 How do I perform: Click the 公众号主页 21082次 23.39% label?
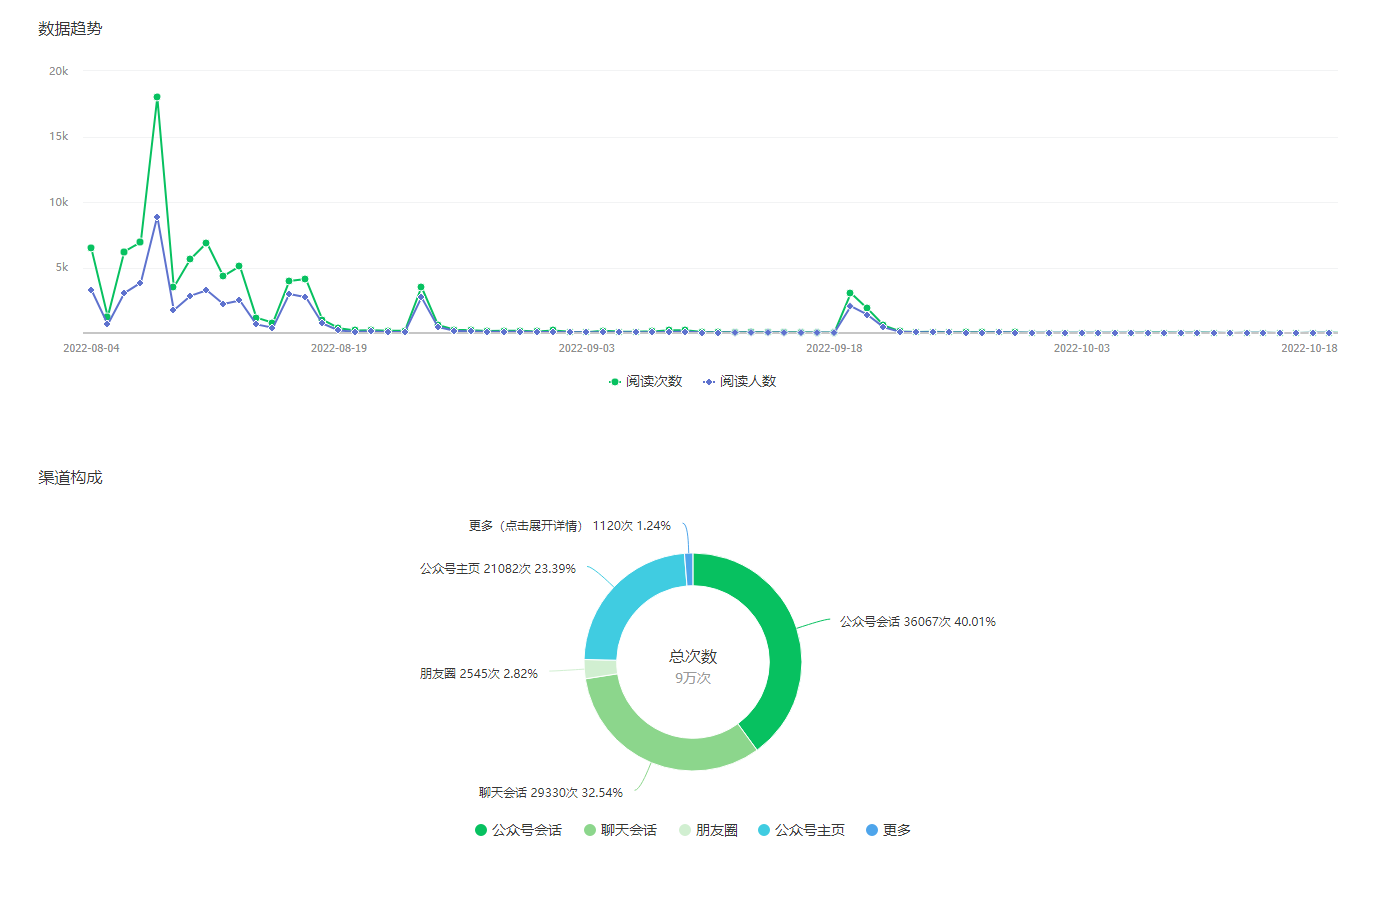click(498, 569)
